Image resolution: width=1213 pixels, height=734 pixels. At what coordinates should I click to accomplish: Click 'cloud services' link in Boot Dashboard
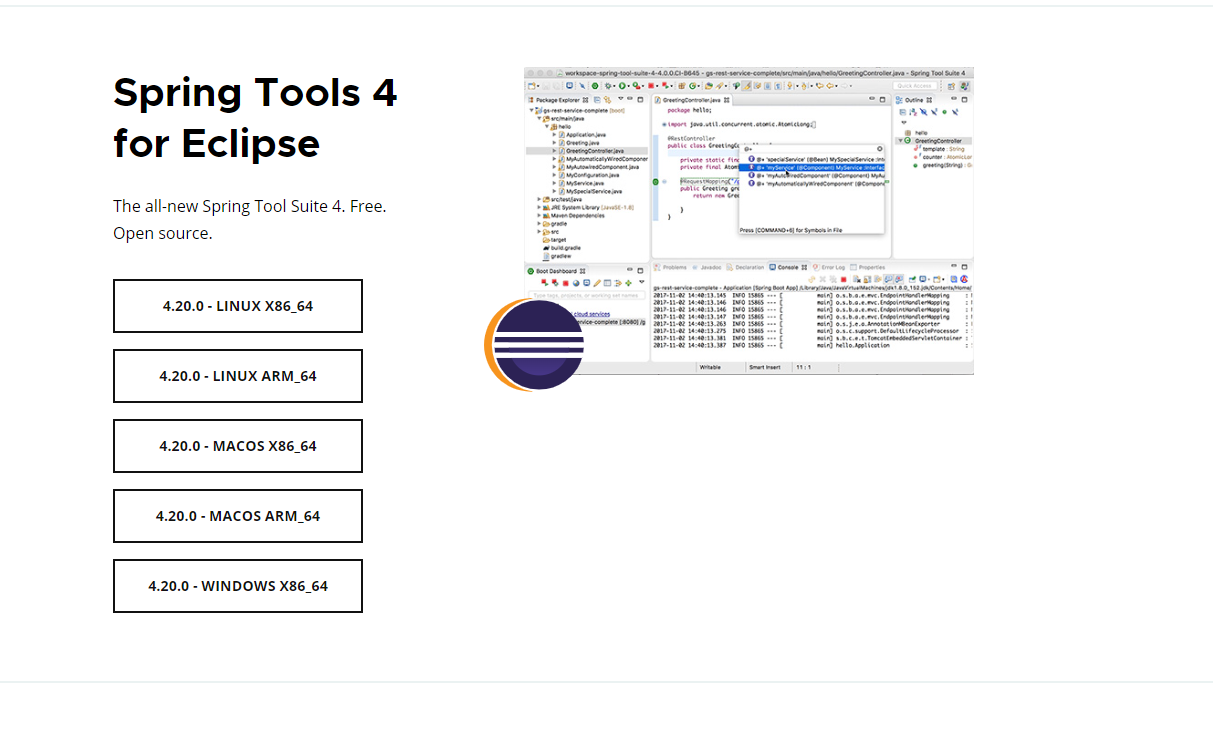click(591, 314)
